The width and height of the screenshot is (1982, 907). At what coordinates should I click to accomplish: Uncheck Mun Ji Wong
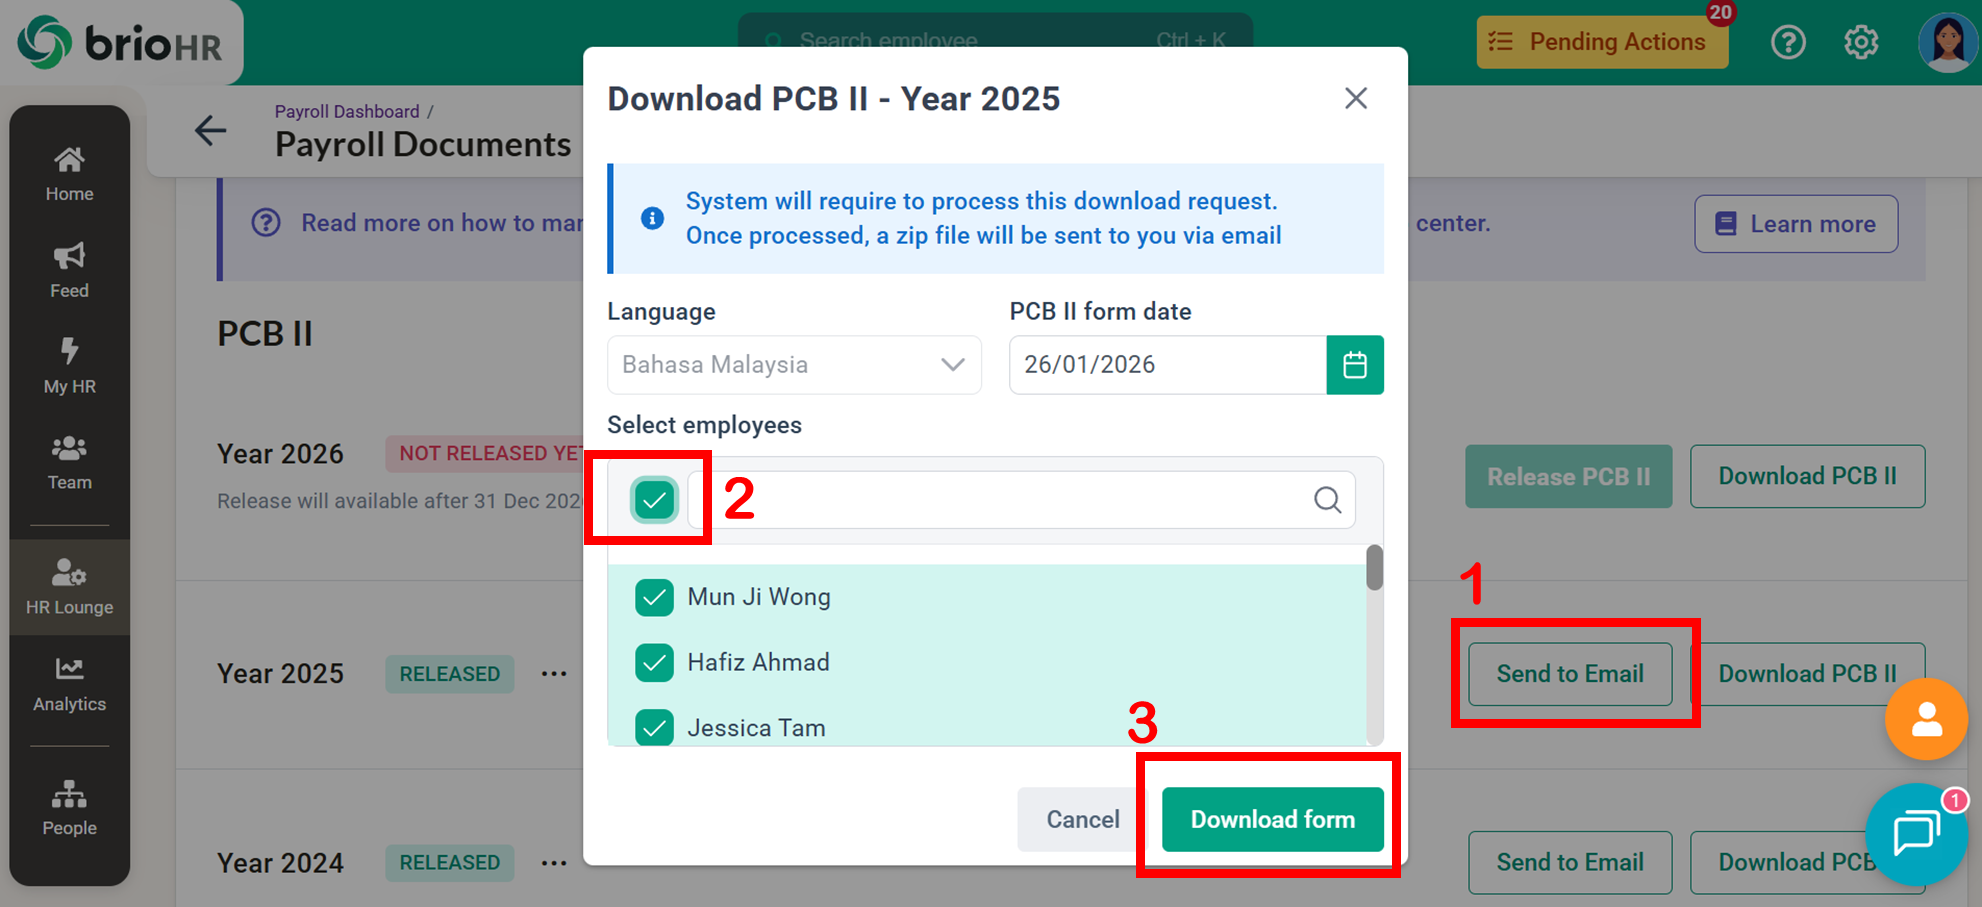pos(654,597)
